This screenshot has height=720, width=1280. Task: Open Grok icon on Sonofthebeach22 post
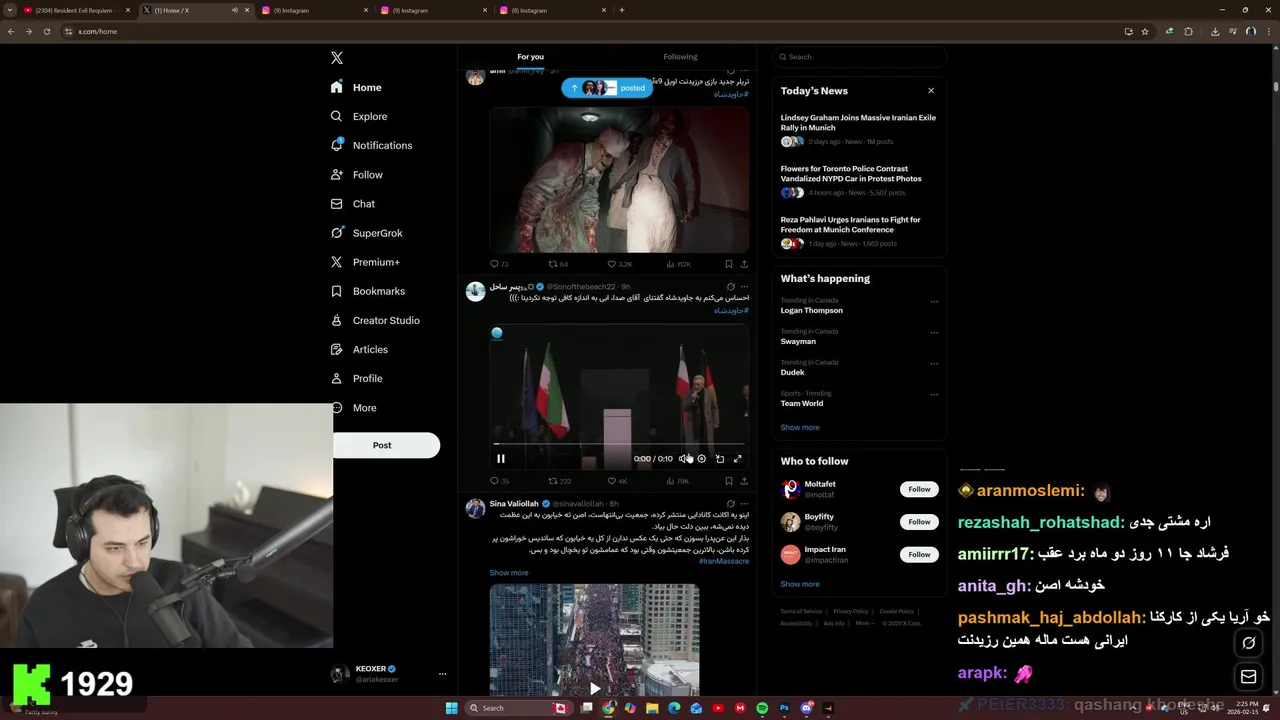(x=731, y=287)
